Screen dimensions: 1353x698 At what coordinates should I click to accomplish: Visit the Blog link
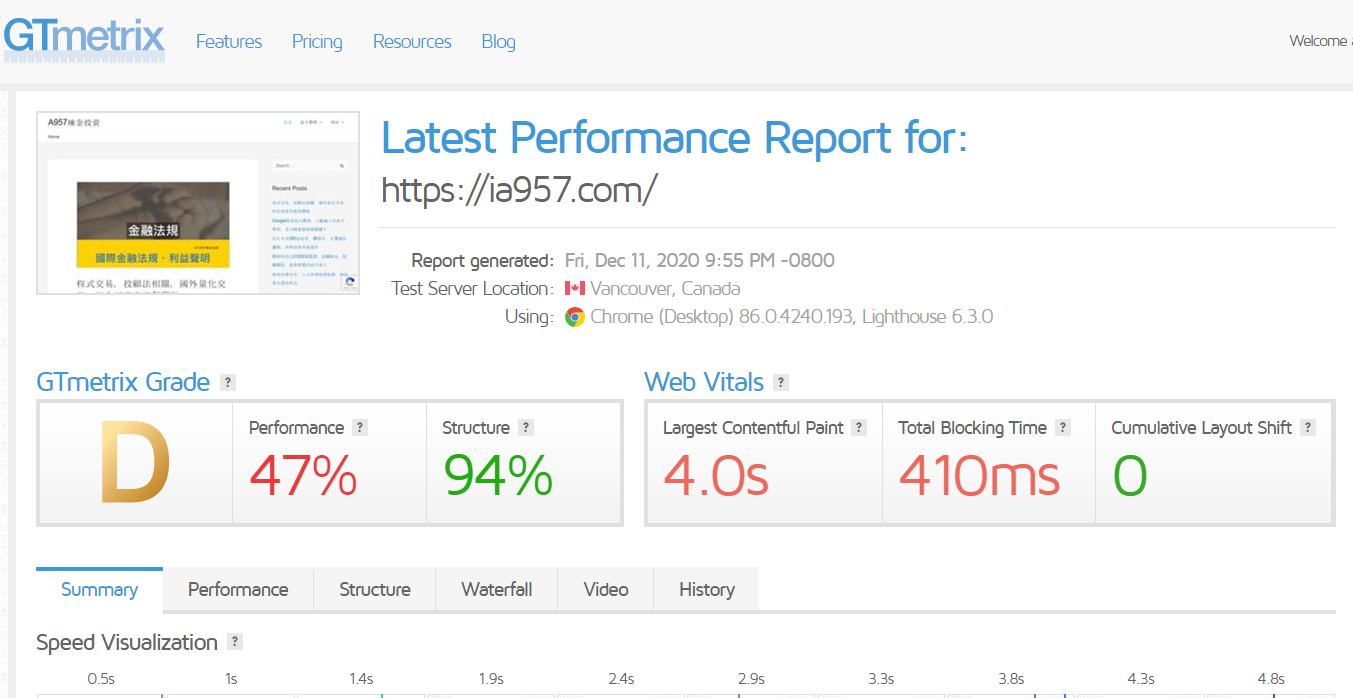coord(498,41)
